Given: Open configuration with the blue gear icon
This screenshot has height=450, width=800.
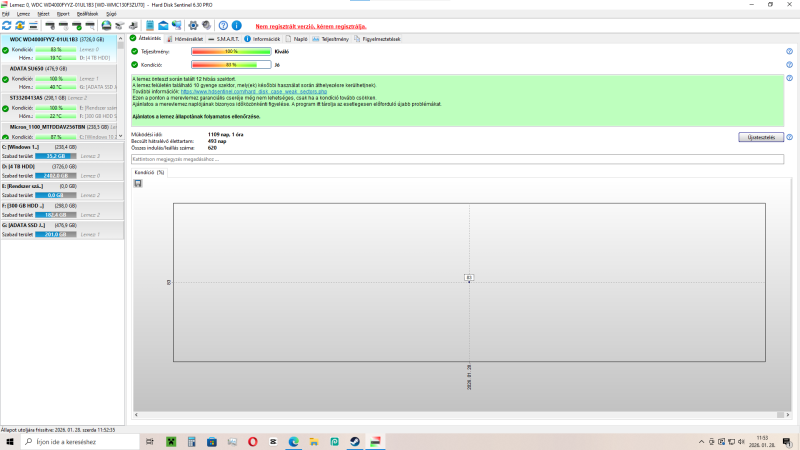Looking at the screenshot, I should (x=193, y=26).
